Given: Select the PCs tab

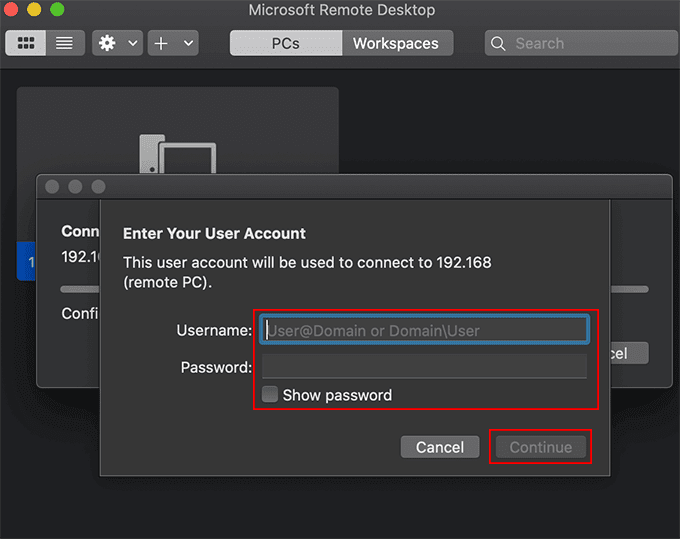Looking at the screenshot, I should coord(286,43).
